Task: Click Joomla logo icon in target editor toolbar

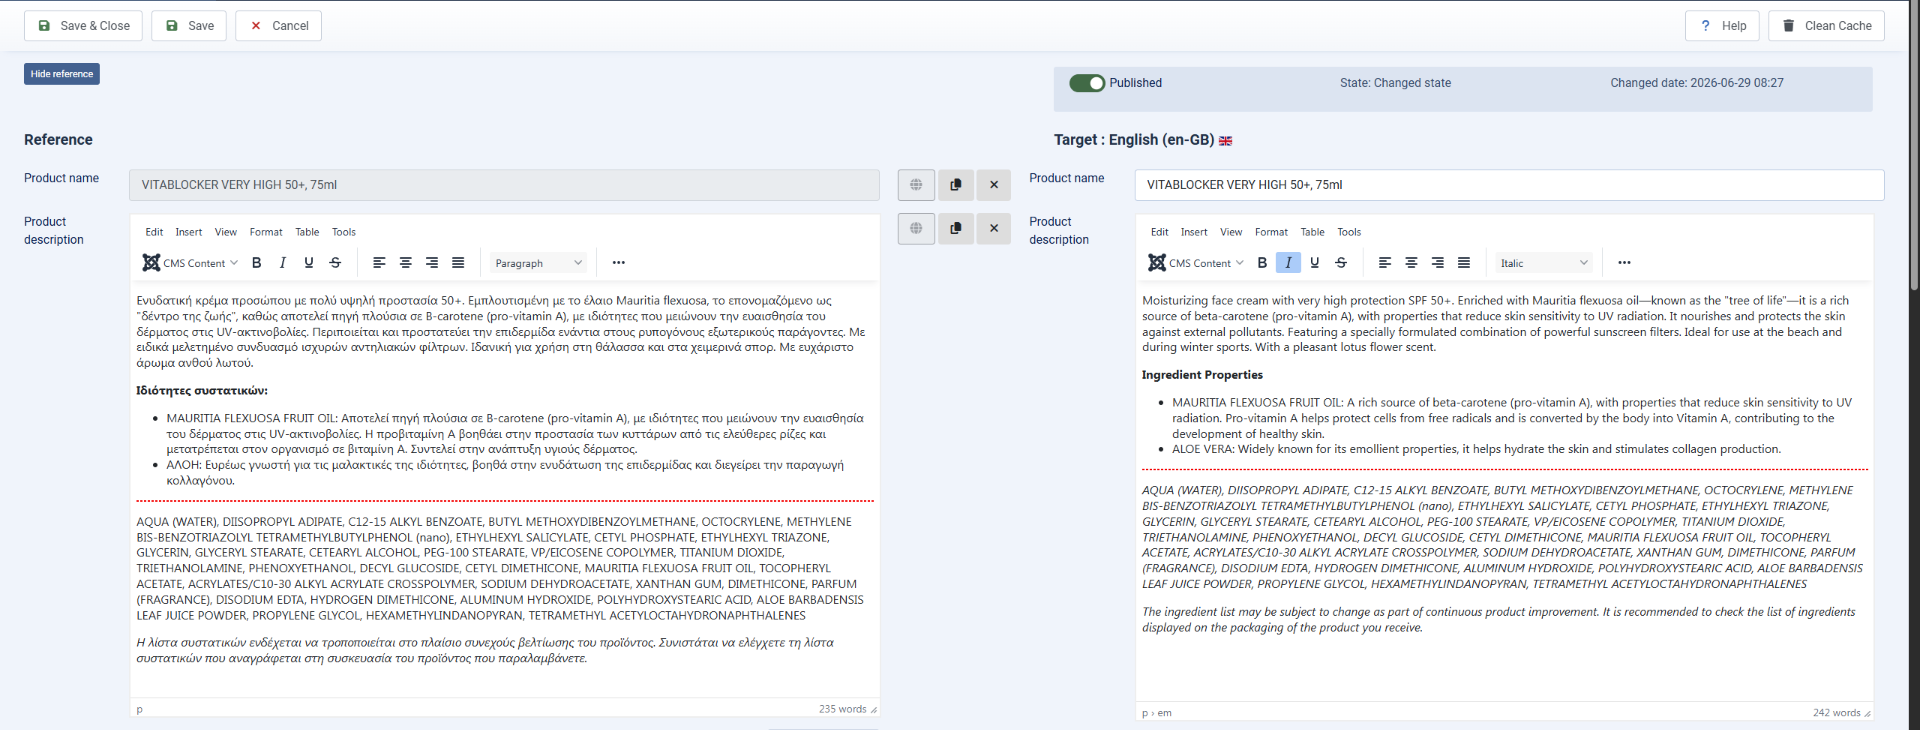Action: (x=1157, y=263)
